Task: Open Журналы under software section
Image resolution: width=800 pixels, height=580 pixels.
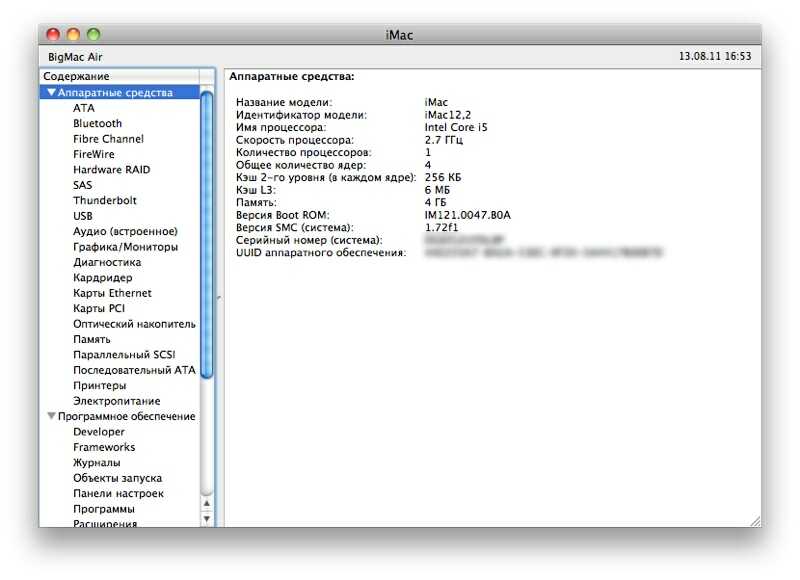Action: (96, 463)
